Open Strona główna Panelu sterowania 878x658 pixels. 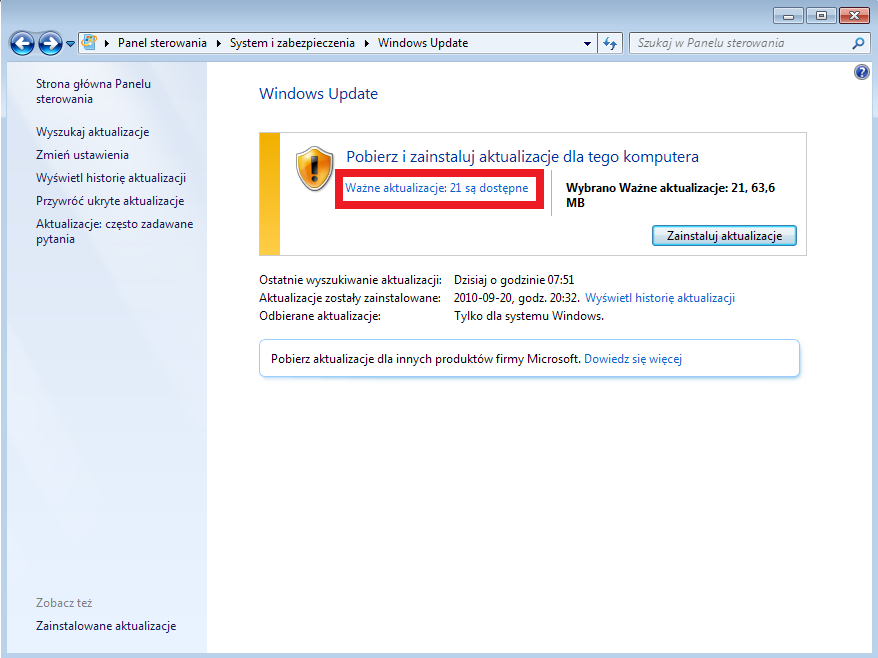tap(94, 91)
